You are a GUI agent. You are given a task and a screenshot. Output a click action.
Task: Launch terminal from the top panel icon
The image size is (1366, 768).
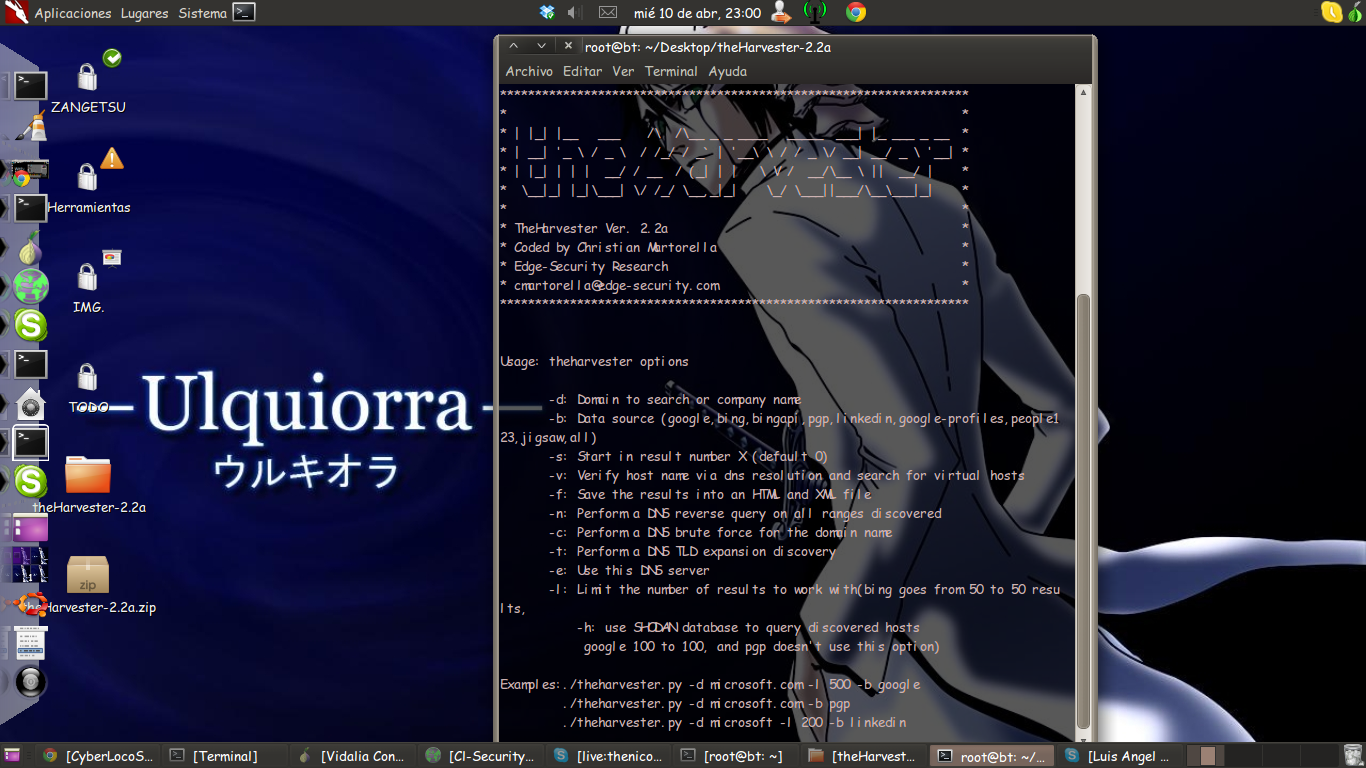pyautogui.click(x=244, y=13)
